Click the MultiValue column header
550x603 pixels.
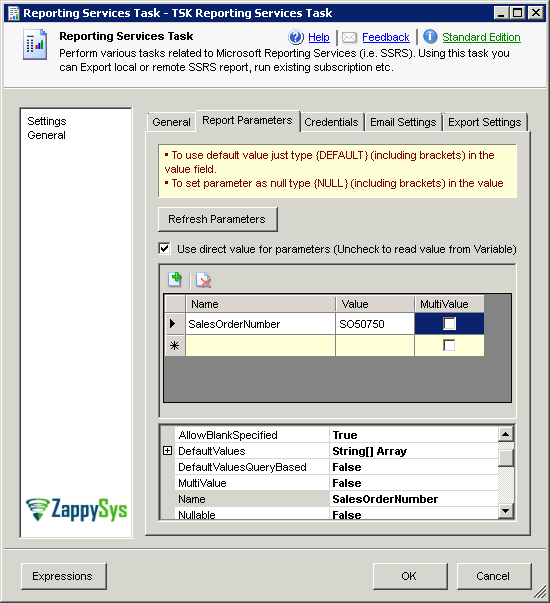pos(449,304)
